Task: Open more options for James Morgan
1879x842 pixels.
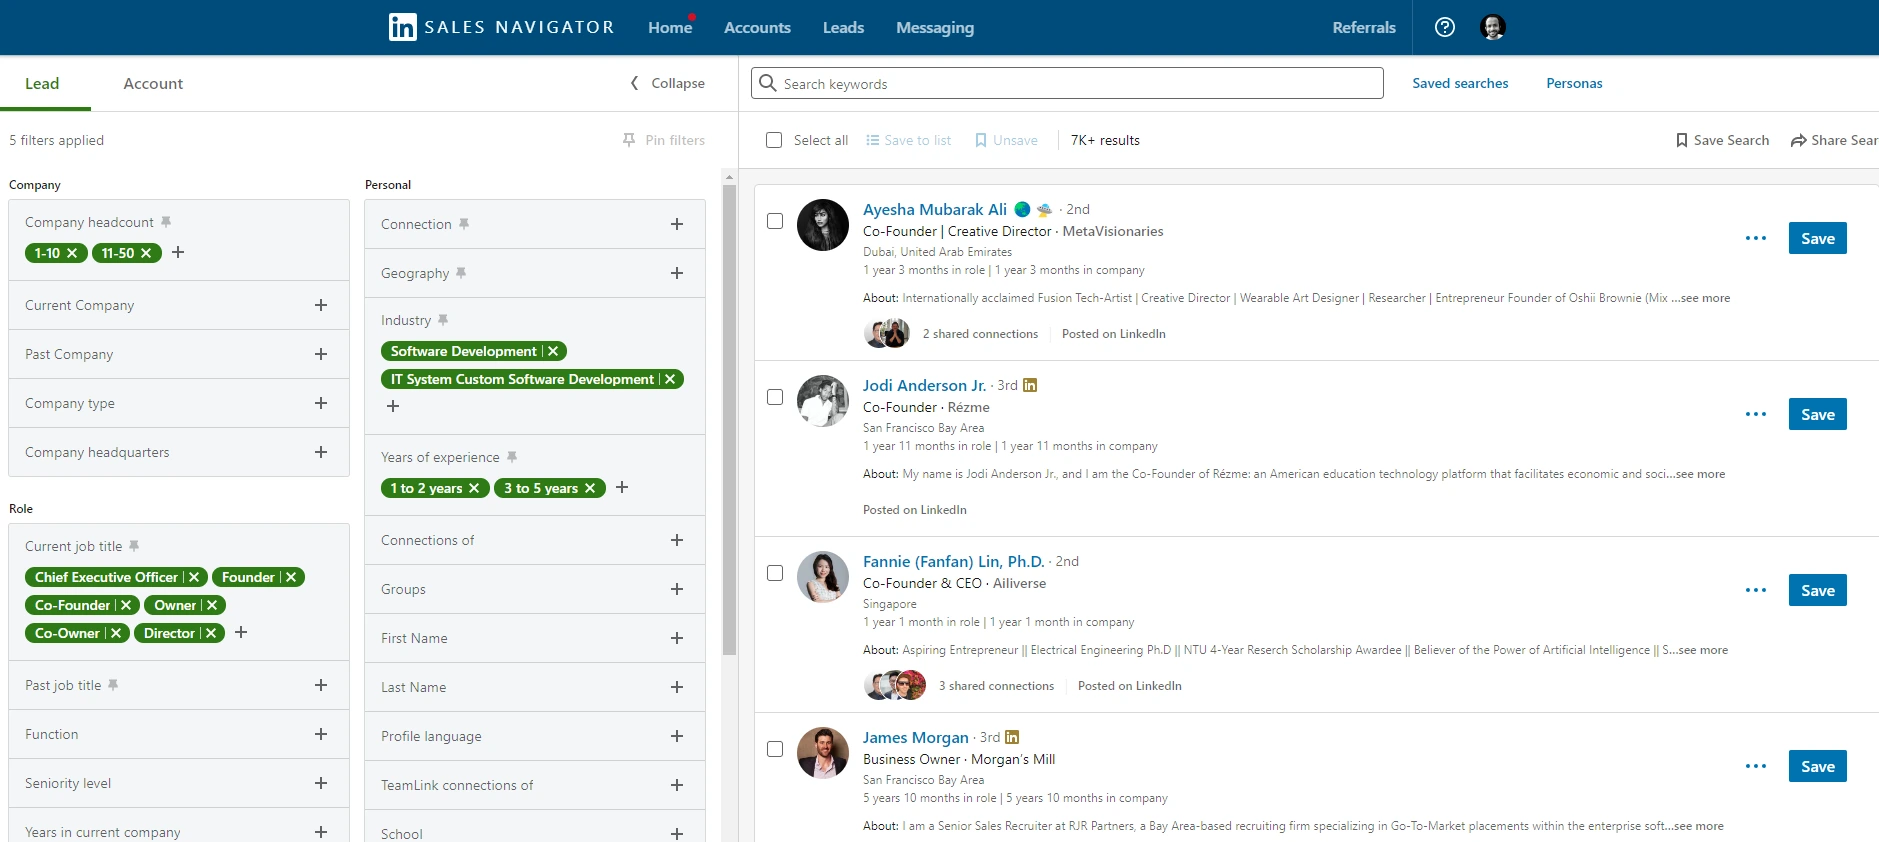Action: (1756, 766)
